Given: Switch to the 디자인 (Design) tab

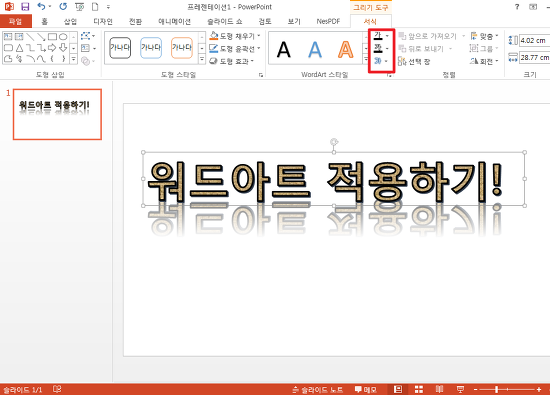Looking at the screenshot, I should point(103,21).
